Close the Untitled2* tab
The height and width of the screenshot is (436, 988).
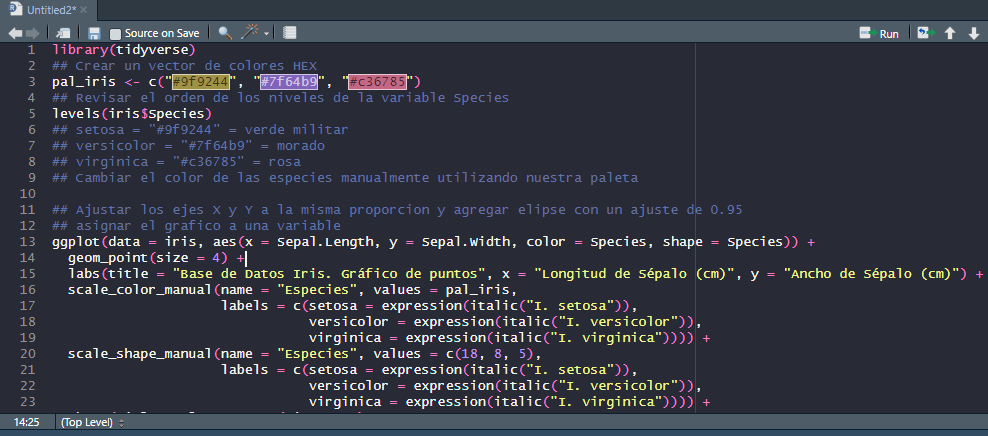[84, 9]
